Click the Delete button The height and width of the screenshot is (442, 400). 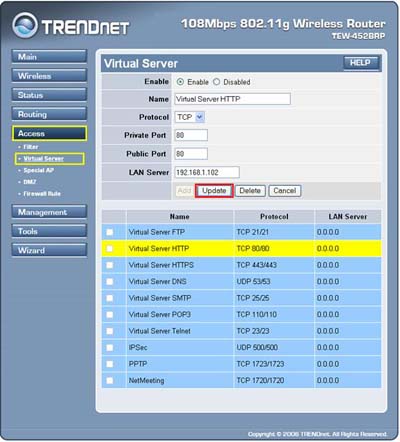point(250,191)
